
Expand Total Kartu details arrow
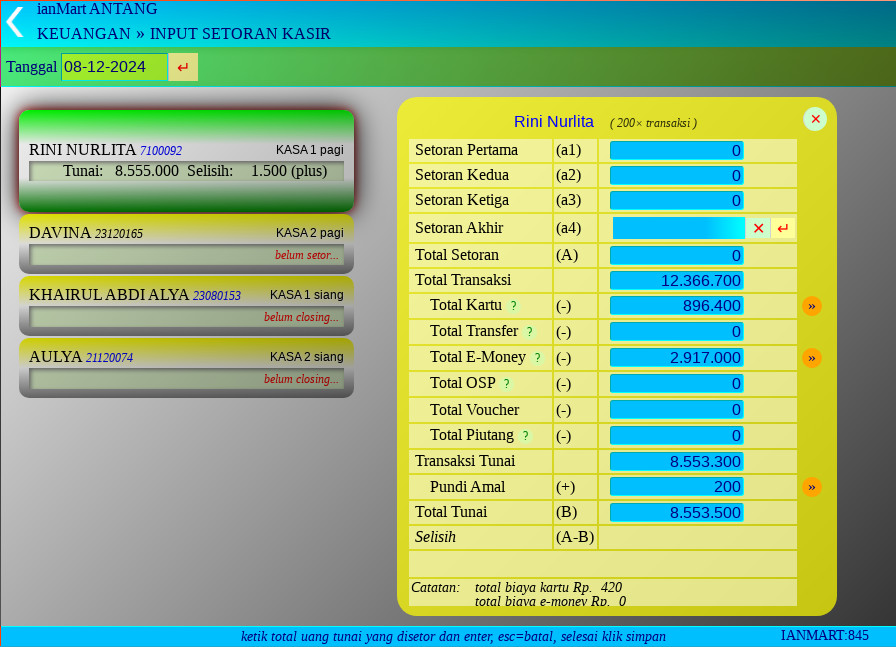tap(811, 306)
